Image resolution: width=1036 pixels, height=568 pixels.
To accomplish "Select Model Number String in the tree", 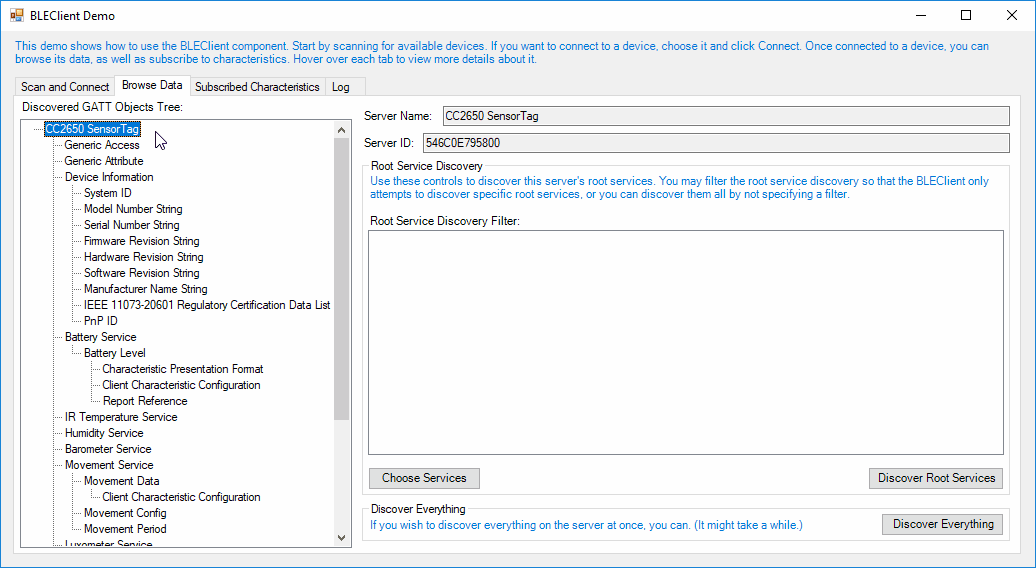I will click(133, 209).
